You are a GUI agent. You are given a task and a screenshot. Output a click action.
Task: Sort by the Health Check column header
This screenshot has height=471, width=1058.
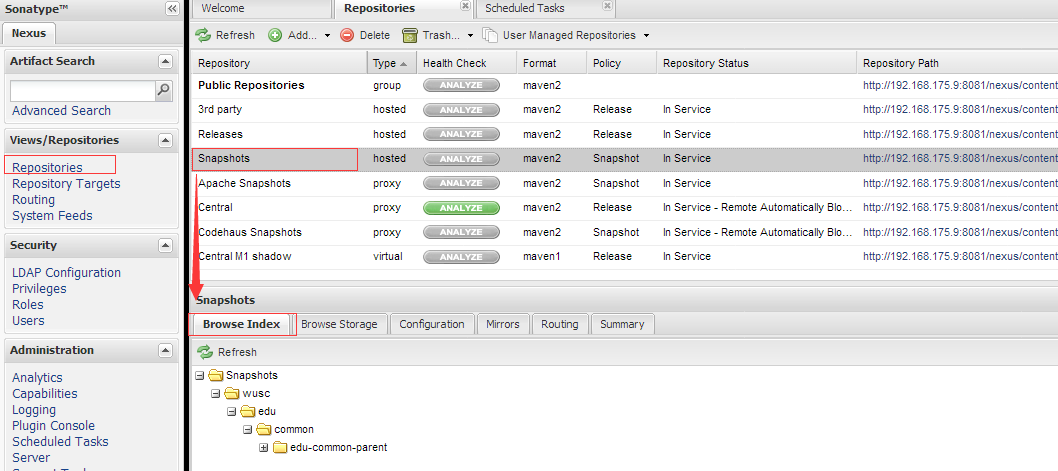467,63
